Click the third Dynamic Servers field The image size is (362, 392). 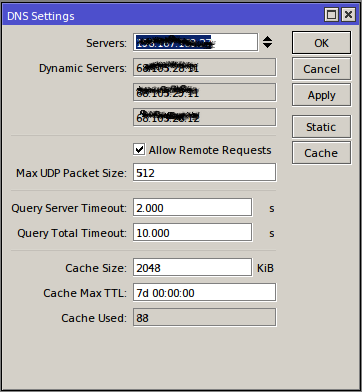point(205,117)
